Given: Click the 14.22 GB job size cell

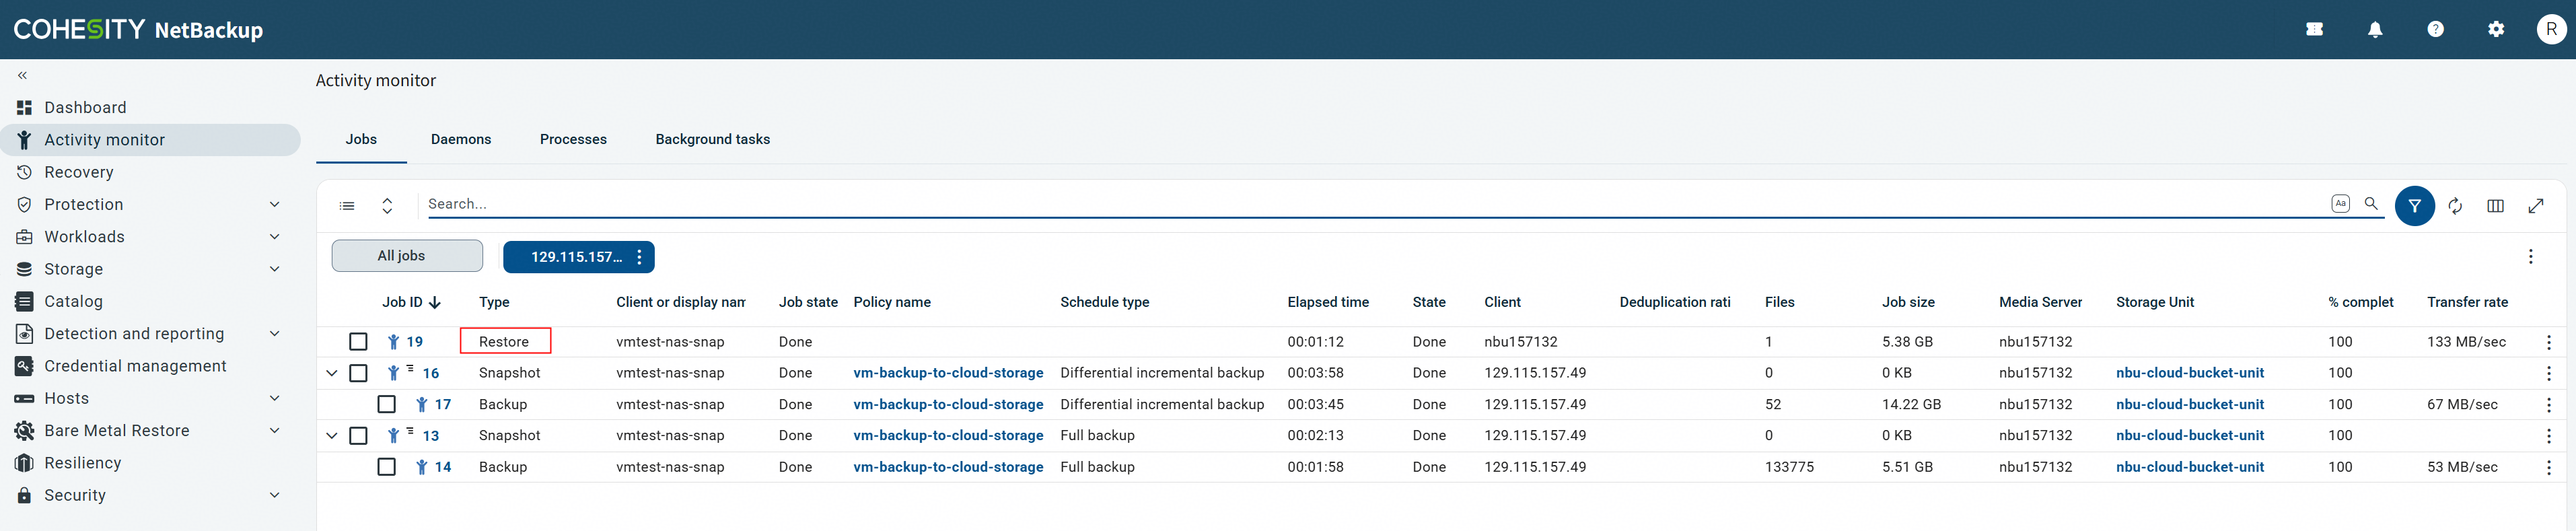Looking at the screenshot, I should point(1911,405).
